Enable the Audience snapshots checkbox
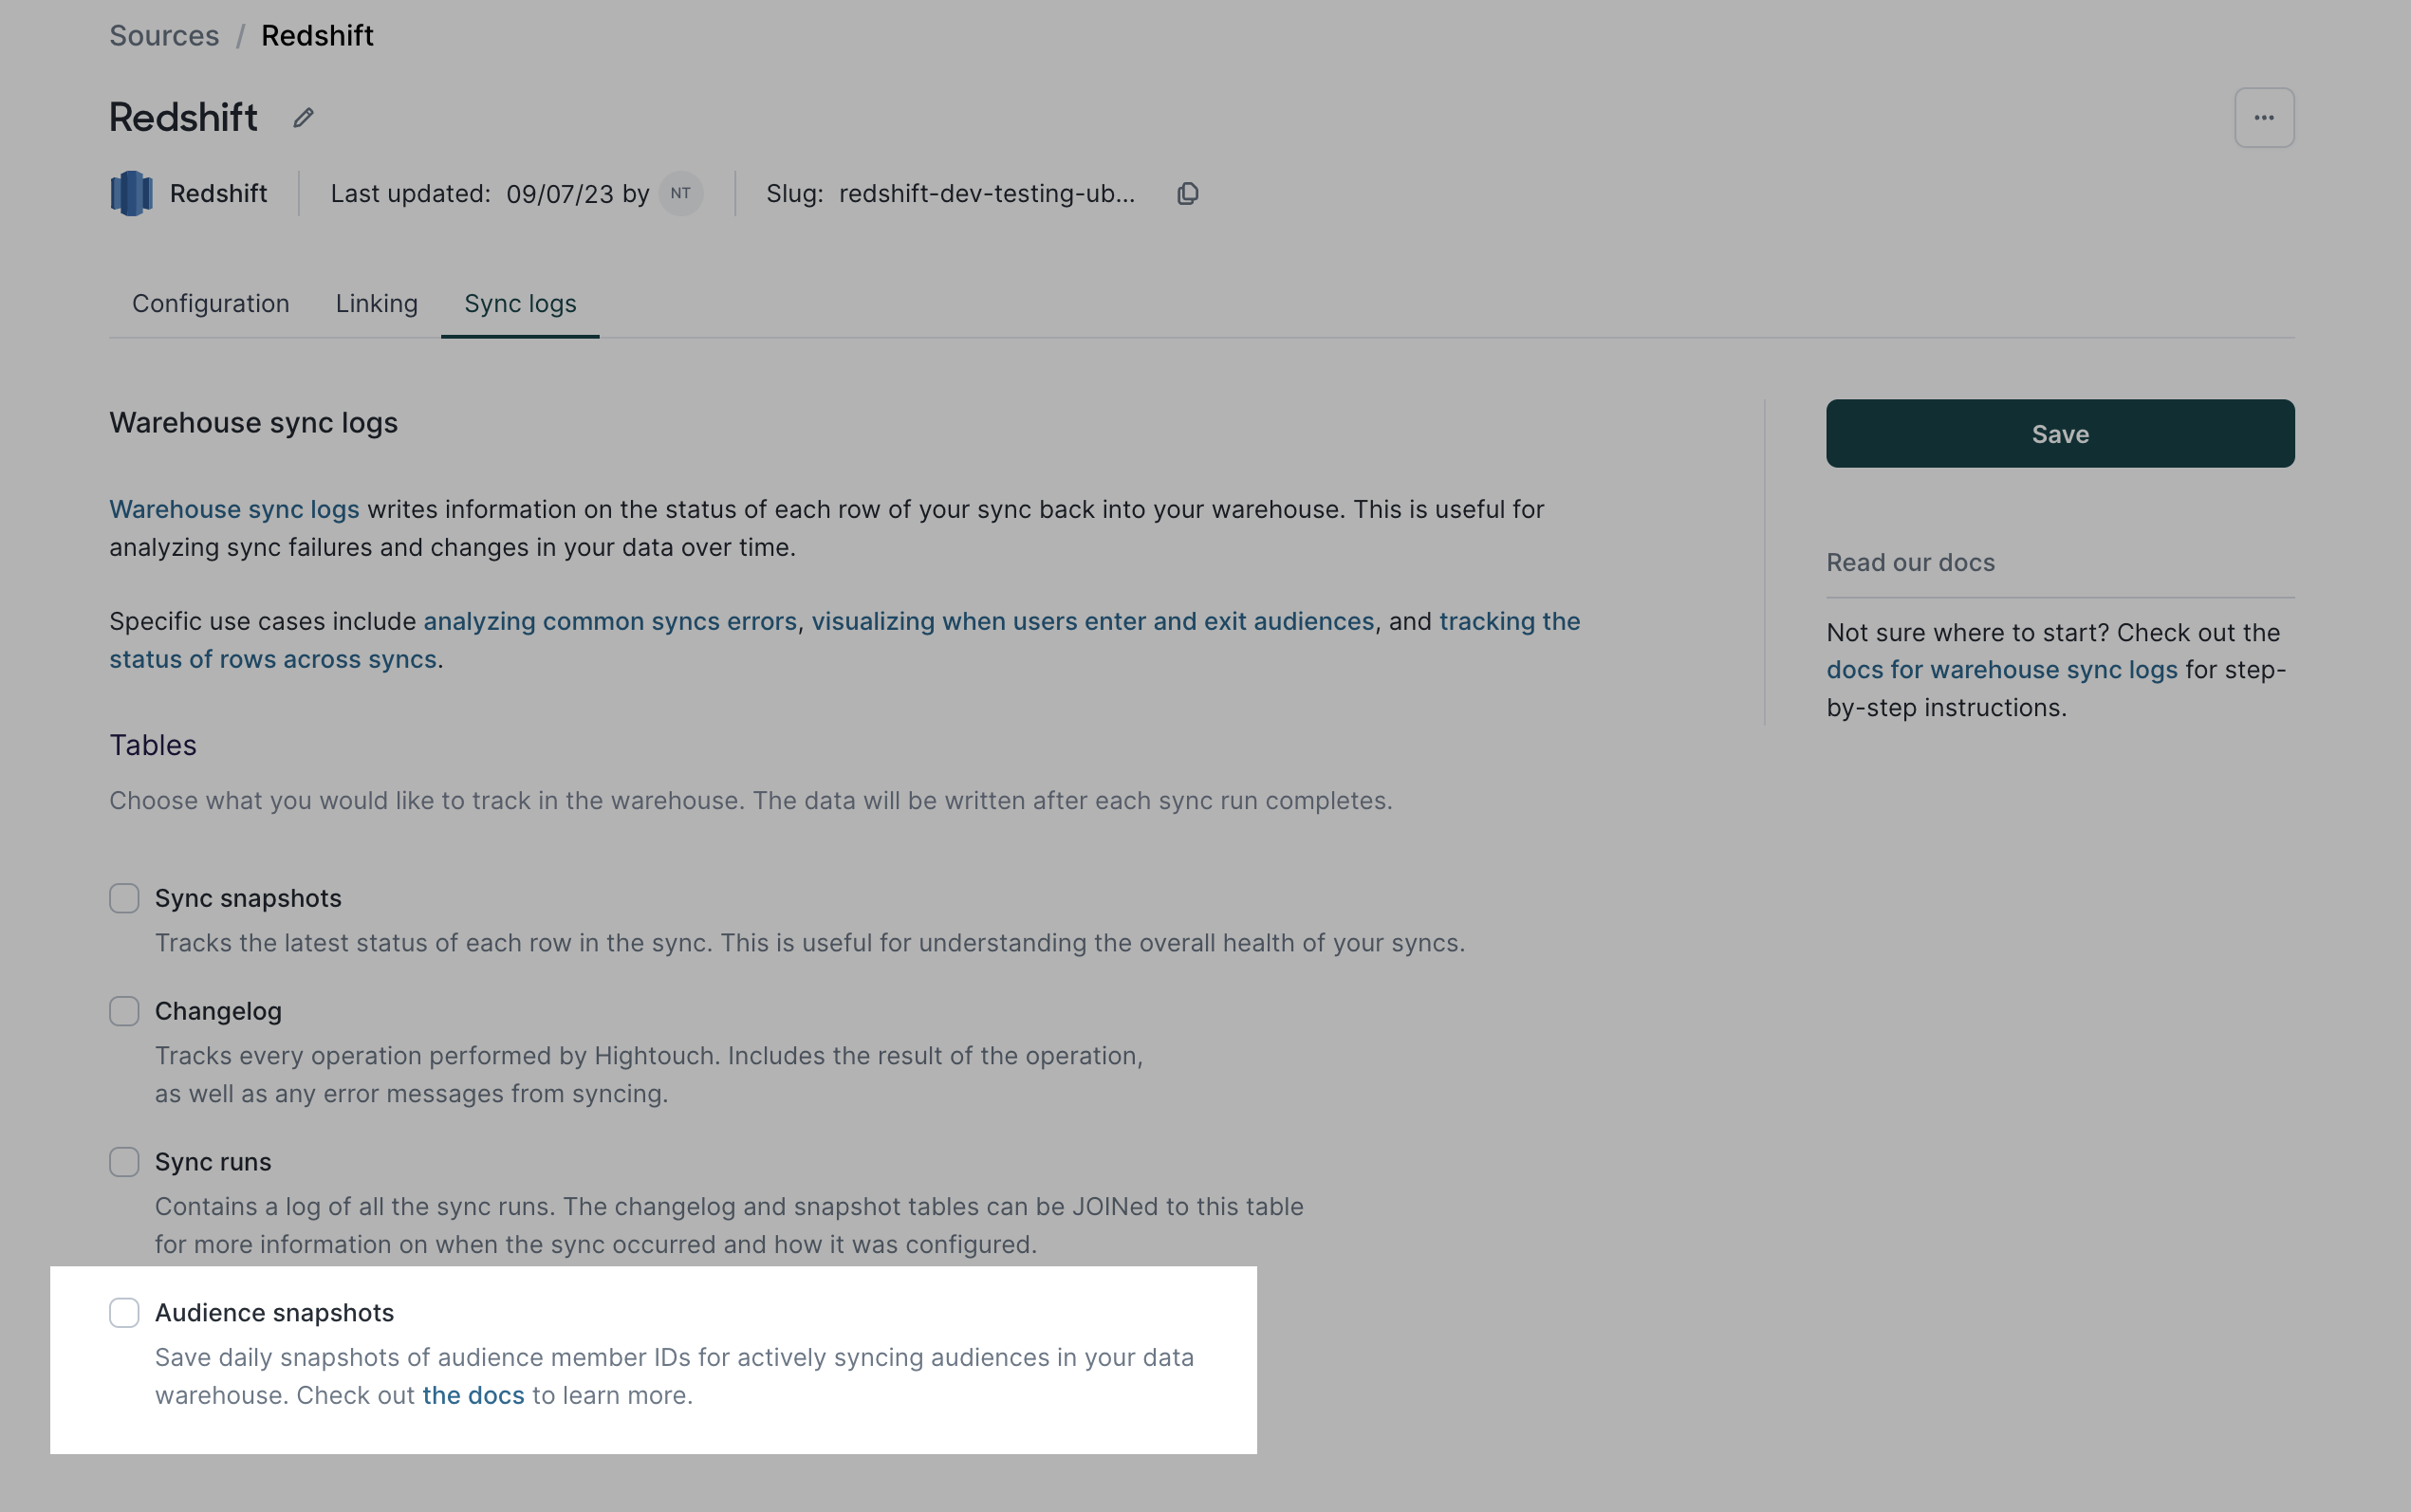The width and height of the screenshot is (2411, 1512). coord(124,1313)
